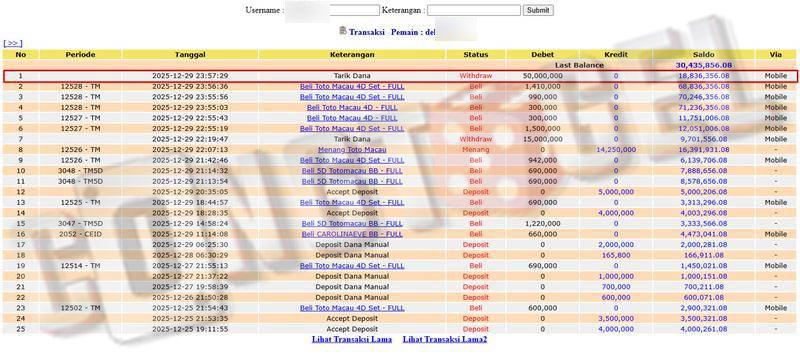The image size is (800, 362).
Task: Click the Saldo column header
Action: (x=704, y=55)
